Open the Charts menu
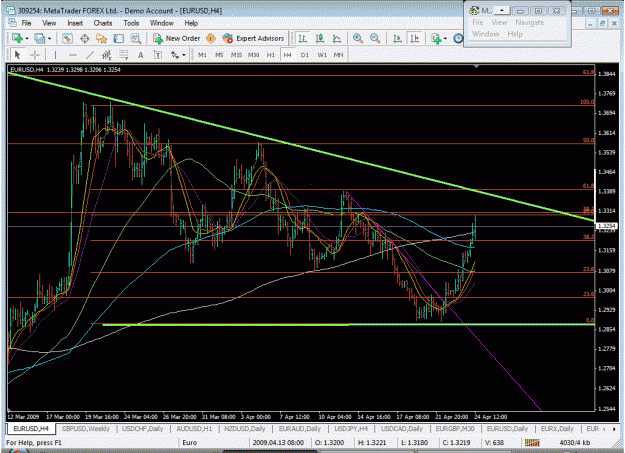The image size is (625, 453). pyautogui.click(x=103, y=23)
